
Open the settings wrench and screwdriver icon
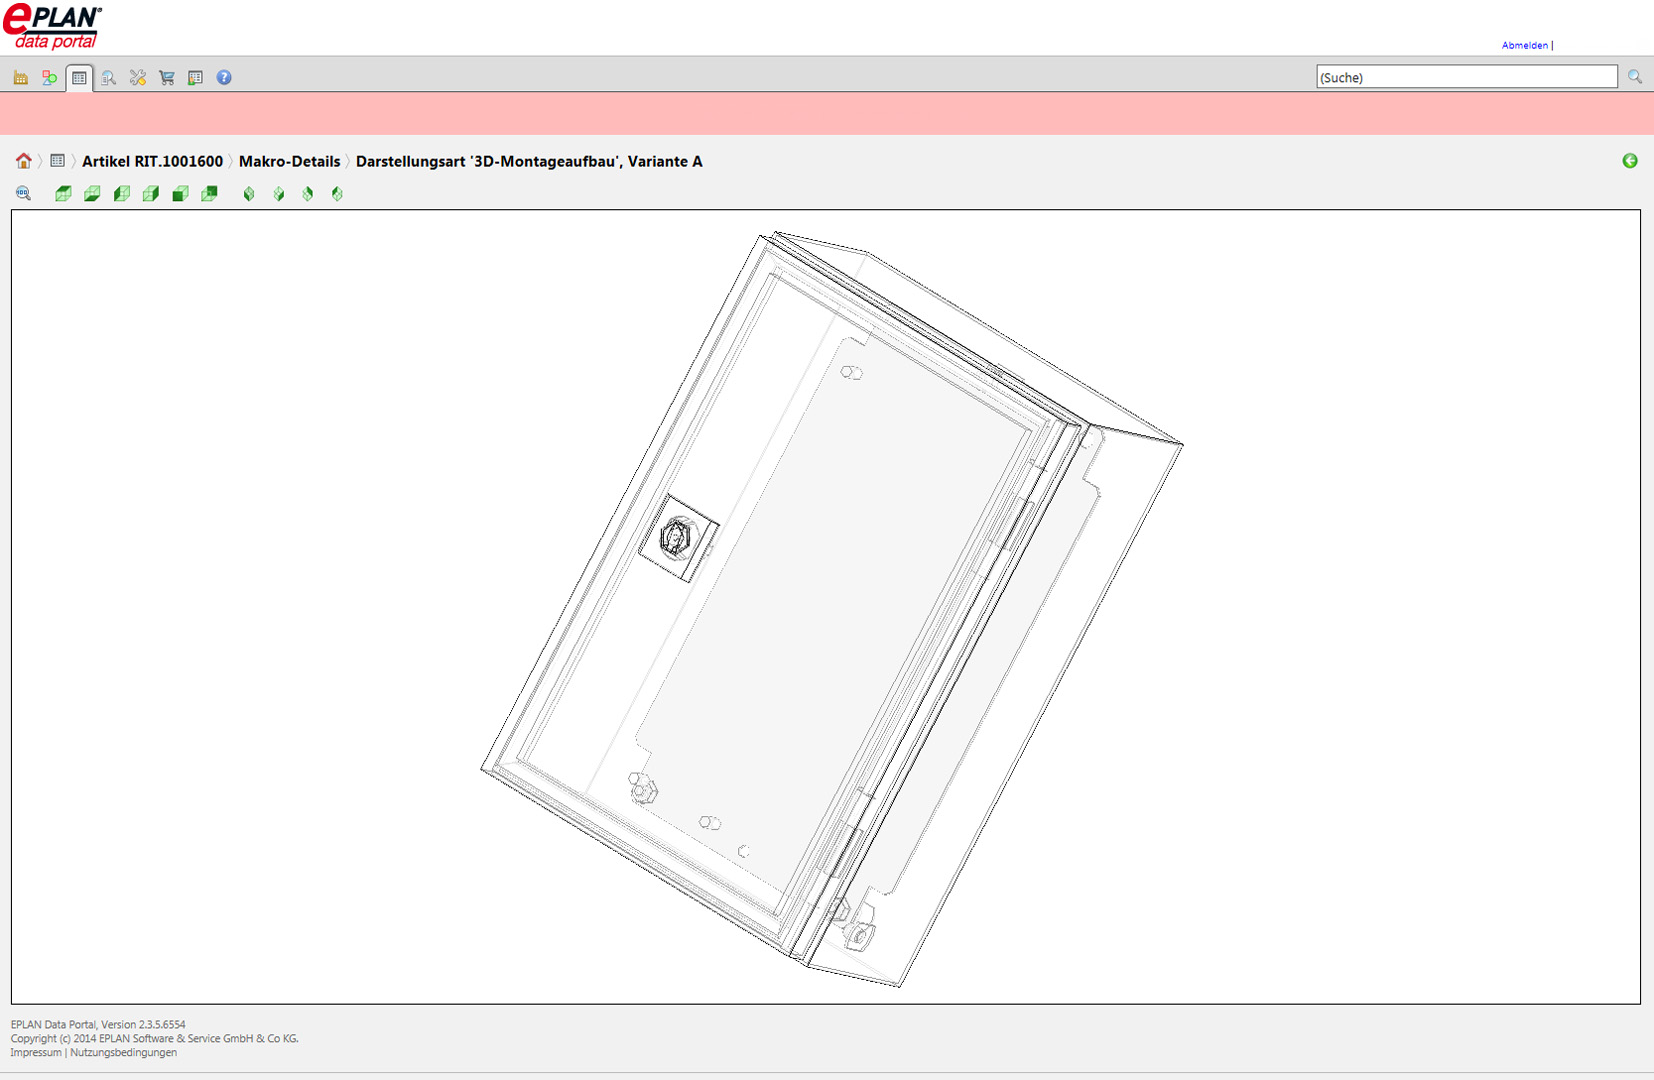click(138, 78)
